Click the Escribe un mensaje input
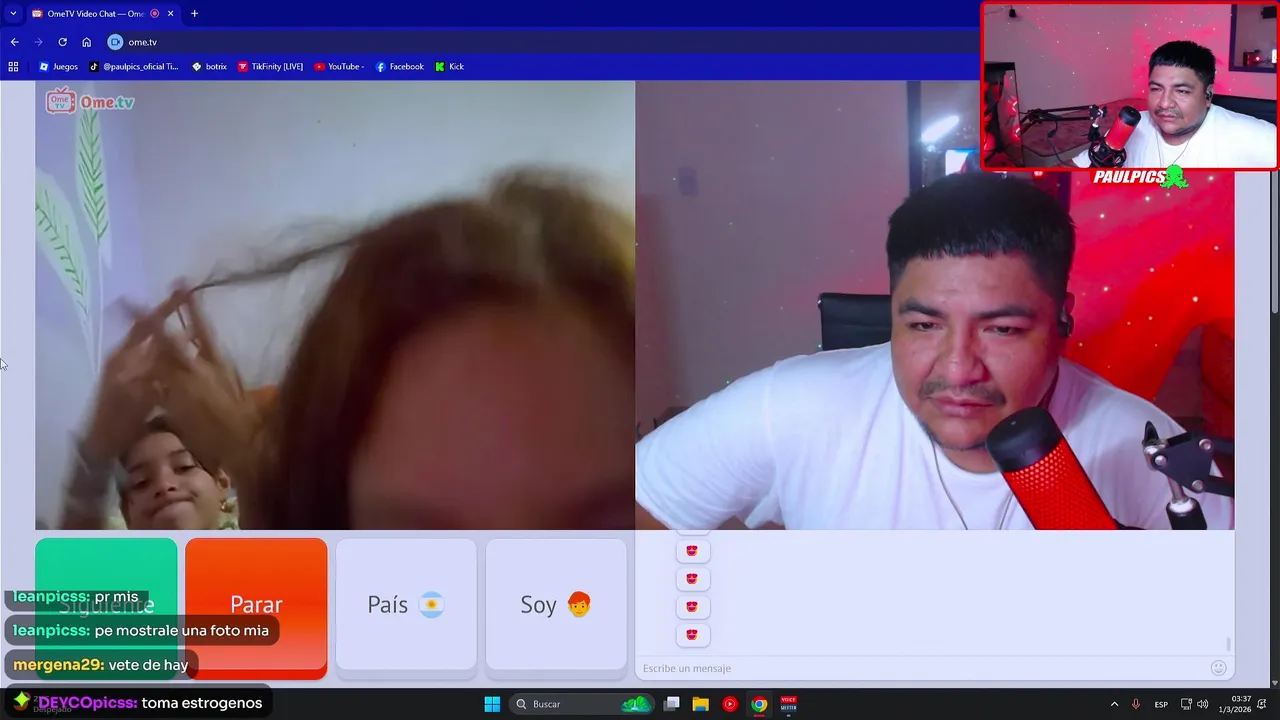The height and width of the screenshot is (720, 1280). tap(920, 668)
